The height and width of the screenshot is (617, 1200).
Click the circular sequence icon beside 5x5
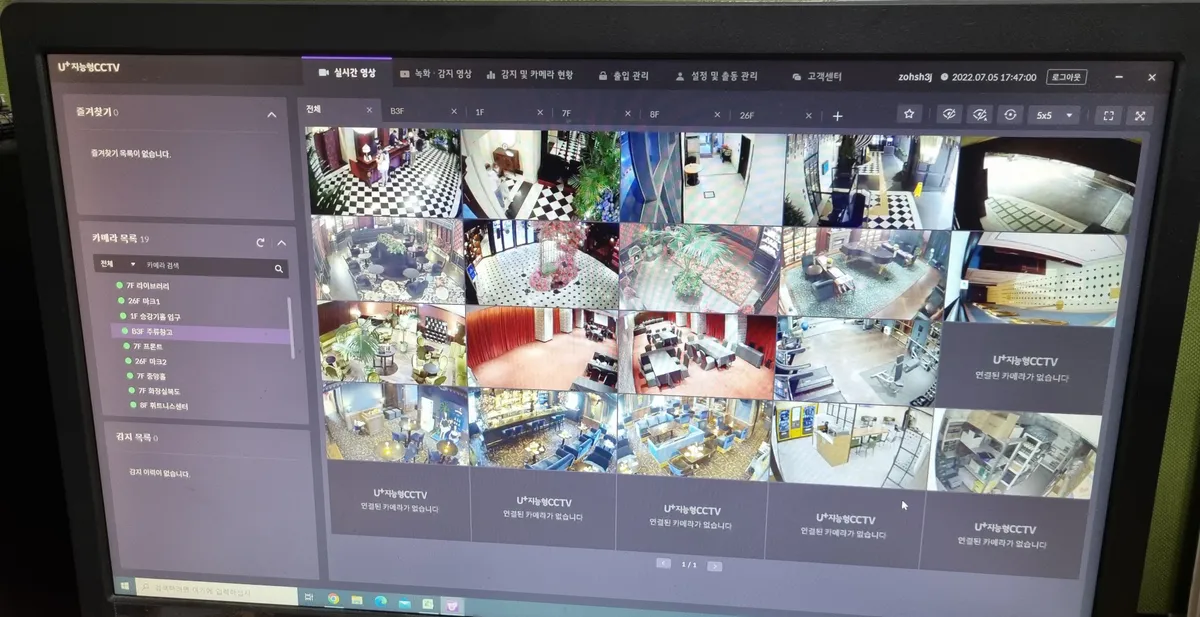pos(1010,115)
